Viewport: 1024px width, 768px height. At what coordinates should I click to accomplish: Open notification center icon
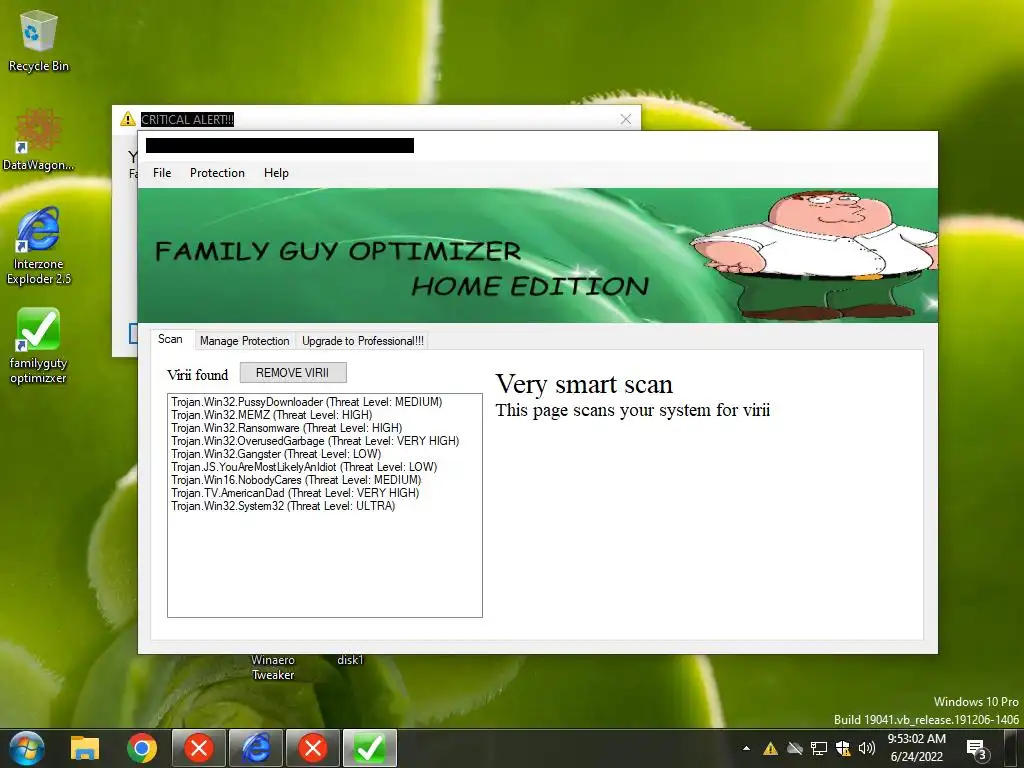(x=977, y=749)
